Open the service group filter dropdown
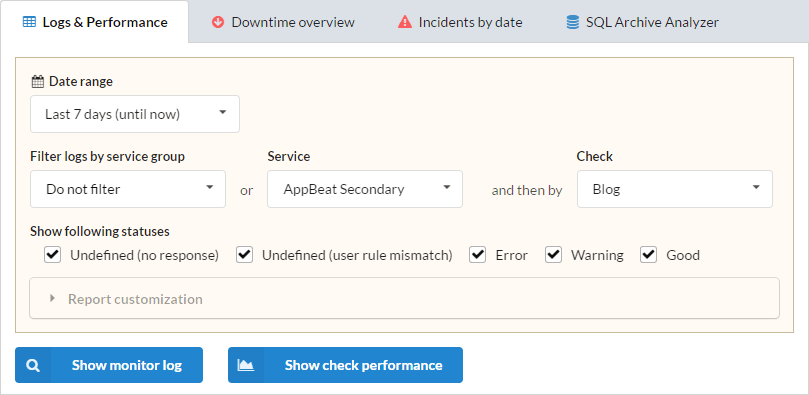The image size is (809, 395). [128, 189]
